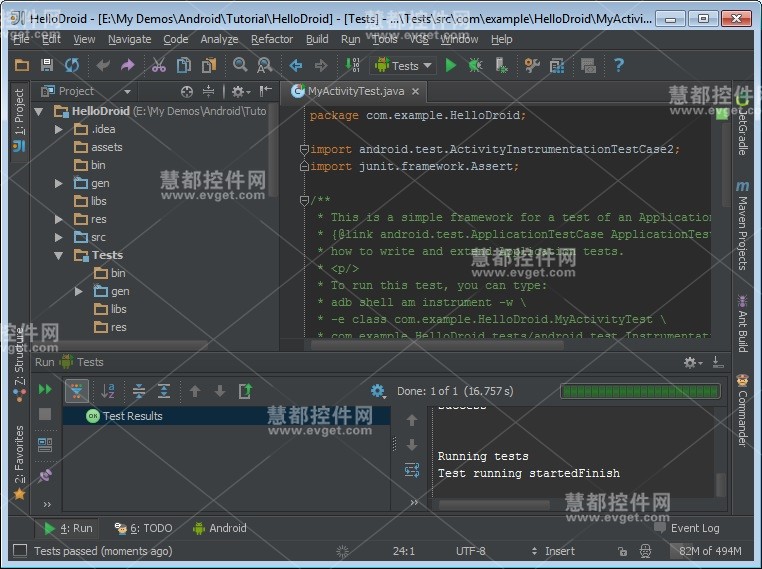
Task: Open the 6: TODO tool window
Action: click(x=143, y=528)
